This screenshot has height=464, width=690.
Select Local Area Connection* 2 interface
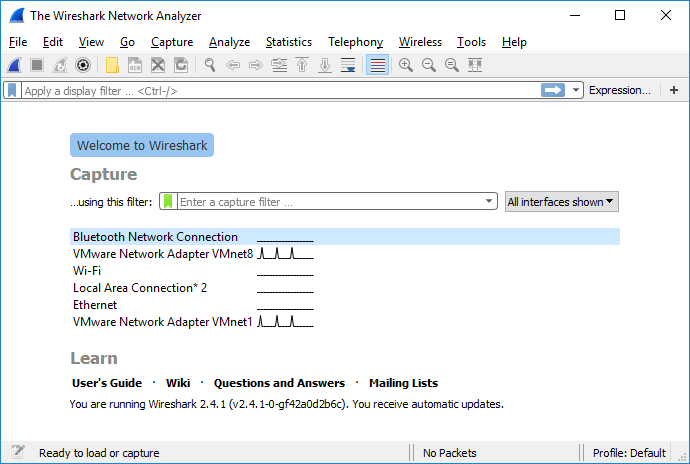click(345, 288)
